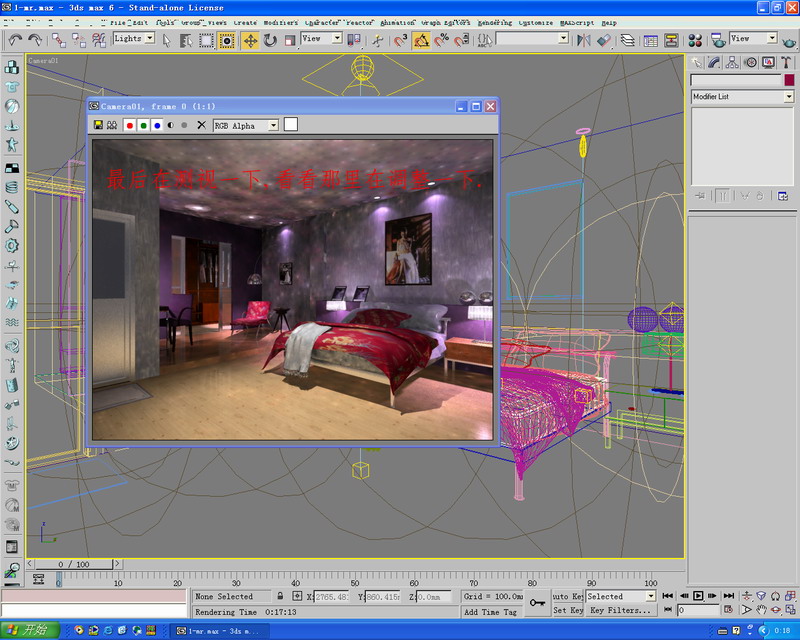800x640 pixels.
Task: Clear the rendered image with X icon
Action: pyautogui.click(x=201, y=126)
